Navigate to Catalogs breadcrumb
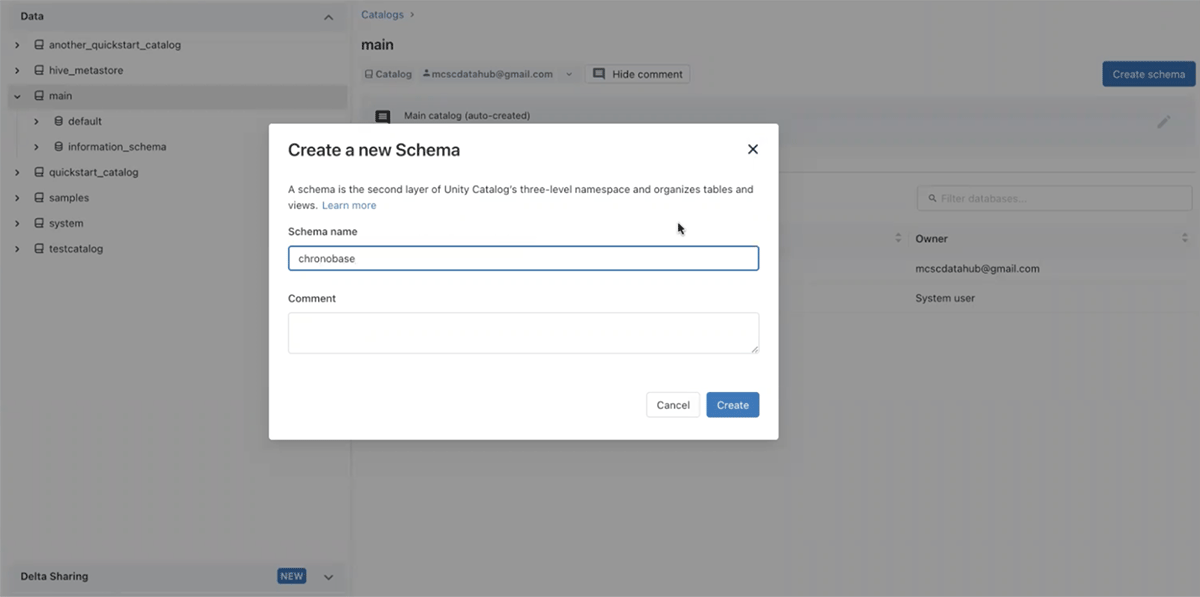This screenshot has width=1200, height=597. [x=382, y=15]
